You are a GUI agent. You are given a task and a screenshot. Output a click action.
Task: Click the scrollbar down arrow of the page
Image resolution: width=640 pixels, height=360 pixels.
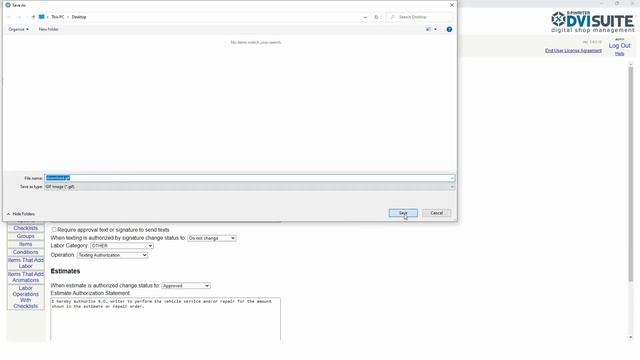[631, 337]
